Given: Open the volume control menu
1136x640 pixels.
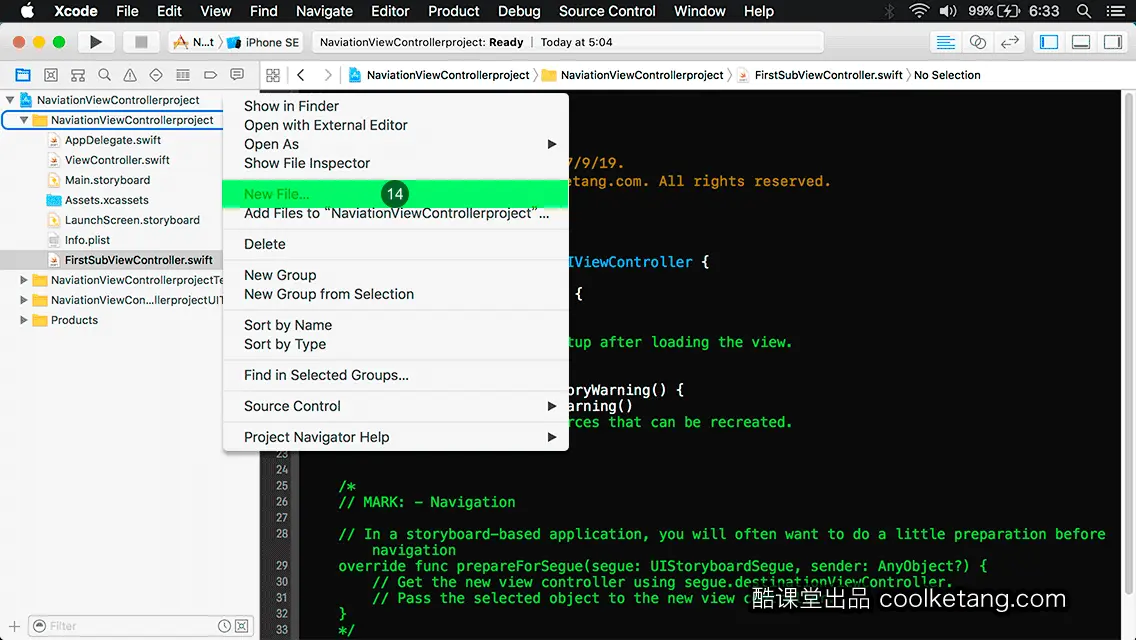Looking at the screenshot, I should [x=948, y=11].
